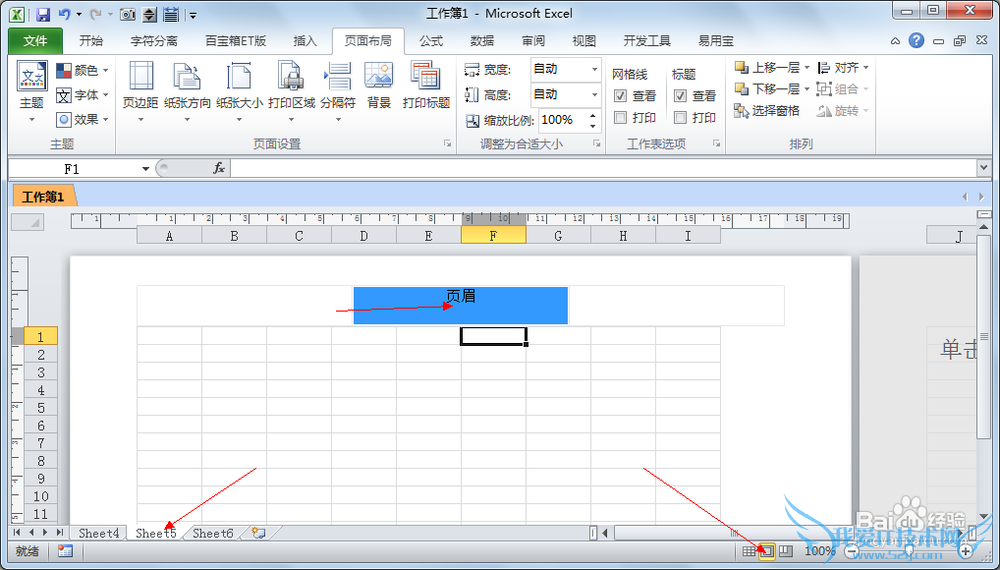1000x570 pixels.
Task: Open the Margins (页边距) menu
Action: pos(140,92)
